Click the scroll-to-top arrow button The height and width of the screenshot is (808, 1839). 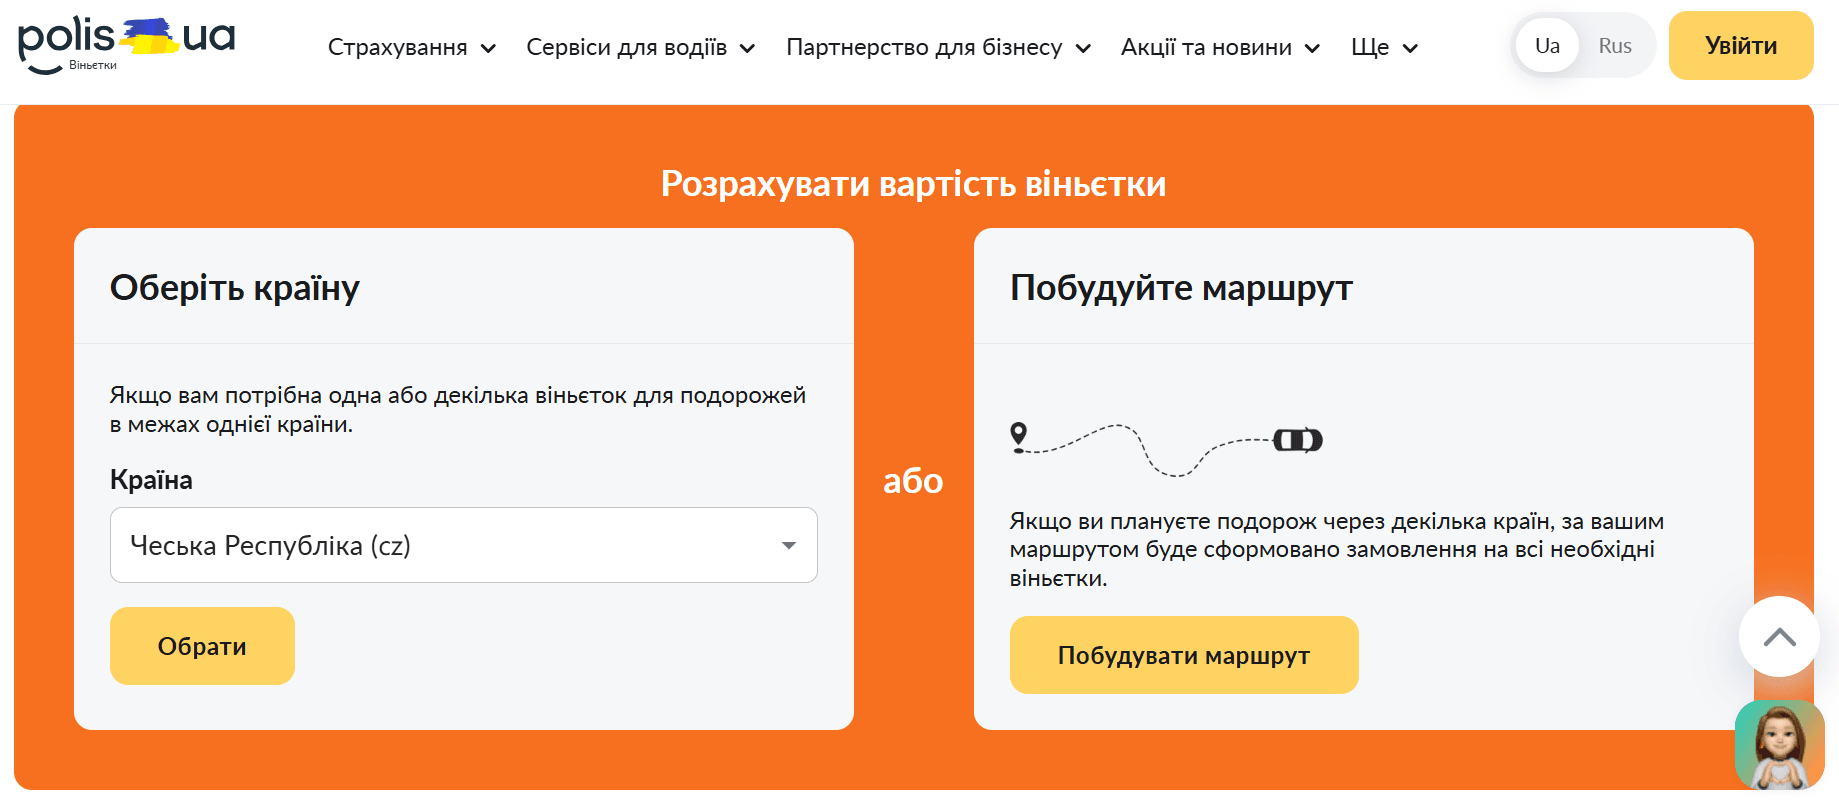(x=1779, y=637)
